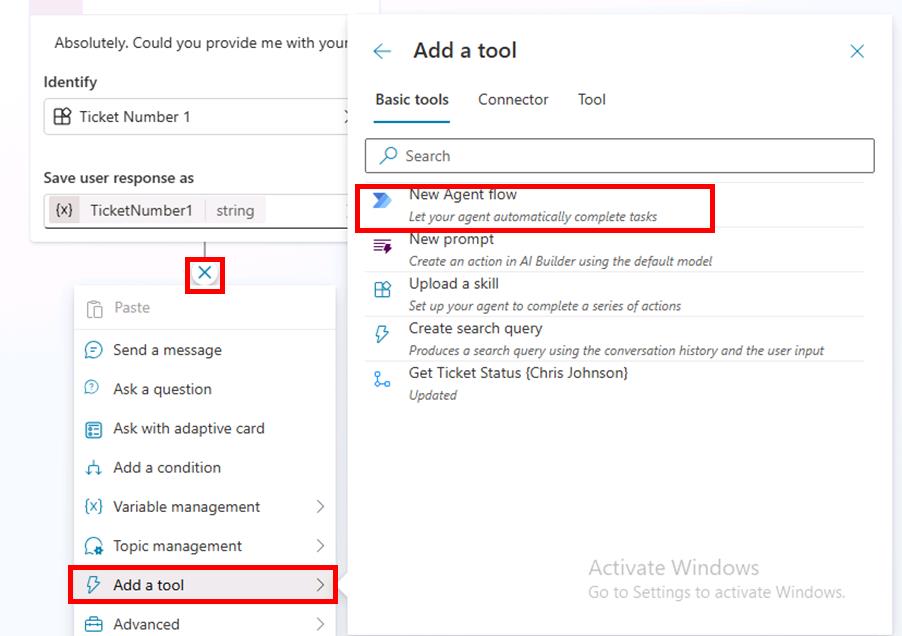
Task: Choose Ask a question from the menu
Action: 162,389
